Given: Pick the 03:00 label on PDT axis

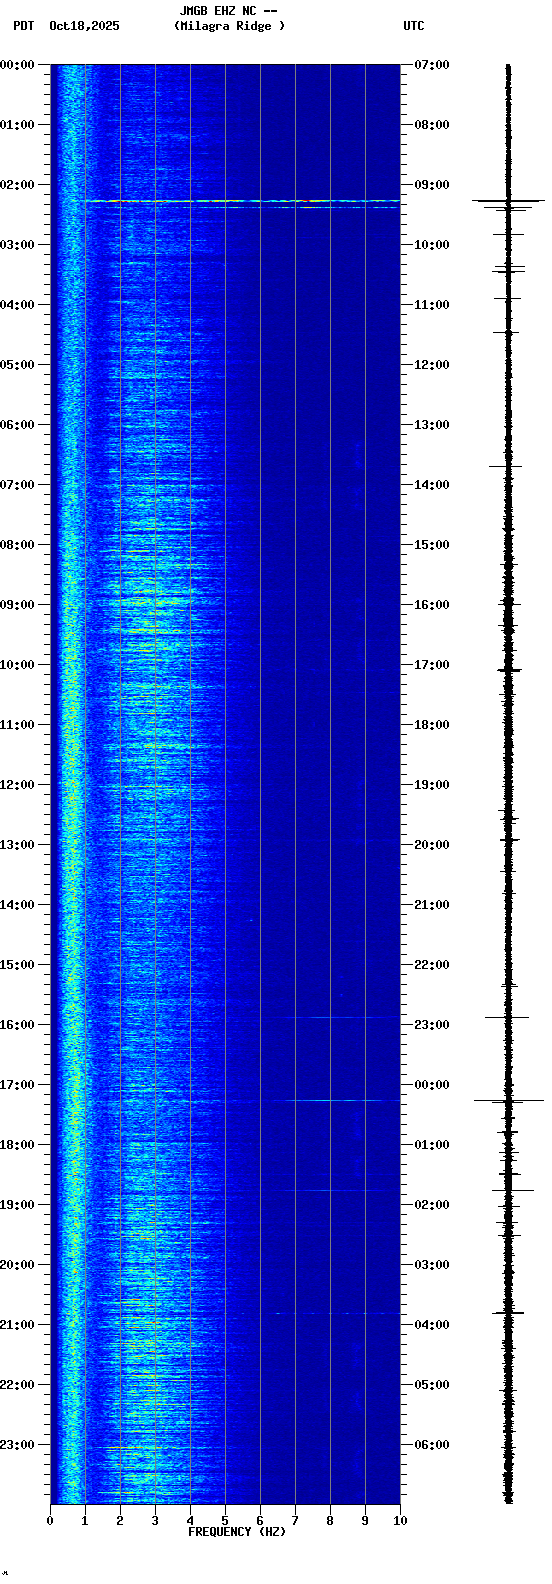Looking at the screenshot, I should [x=17, y=245].
